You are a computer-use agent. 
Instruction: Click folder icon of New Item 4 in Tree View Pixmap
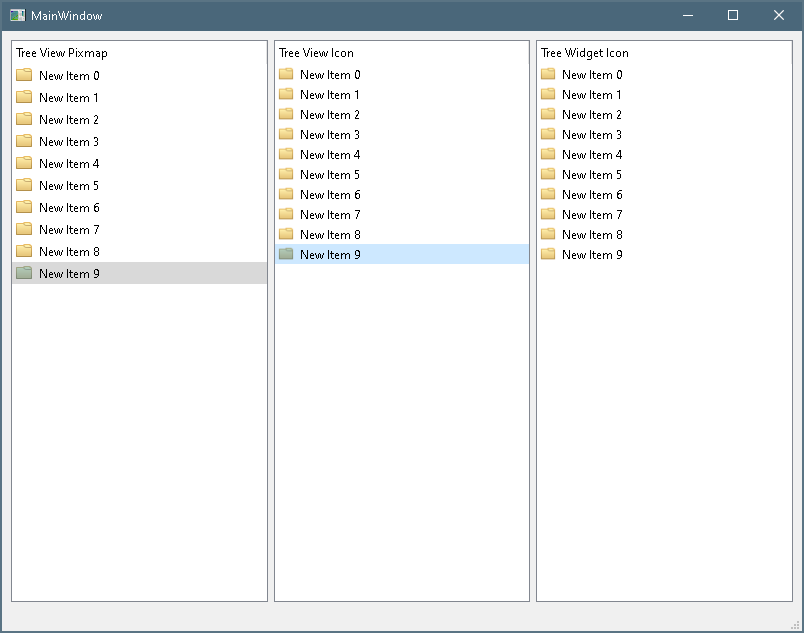(x=24, y=164)
